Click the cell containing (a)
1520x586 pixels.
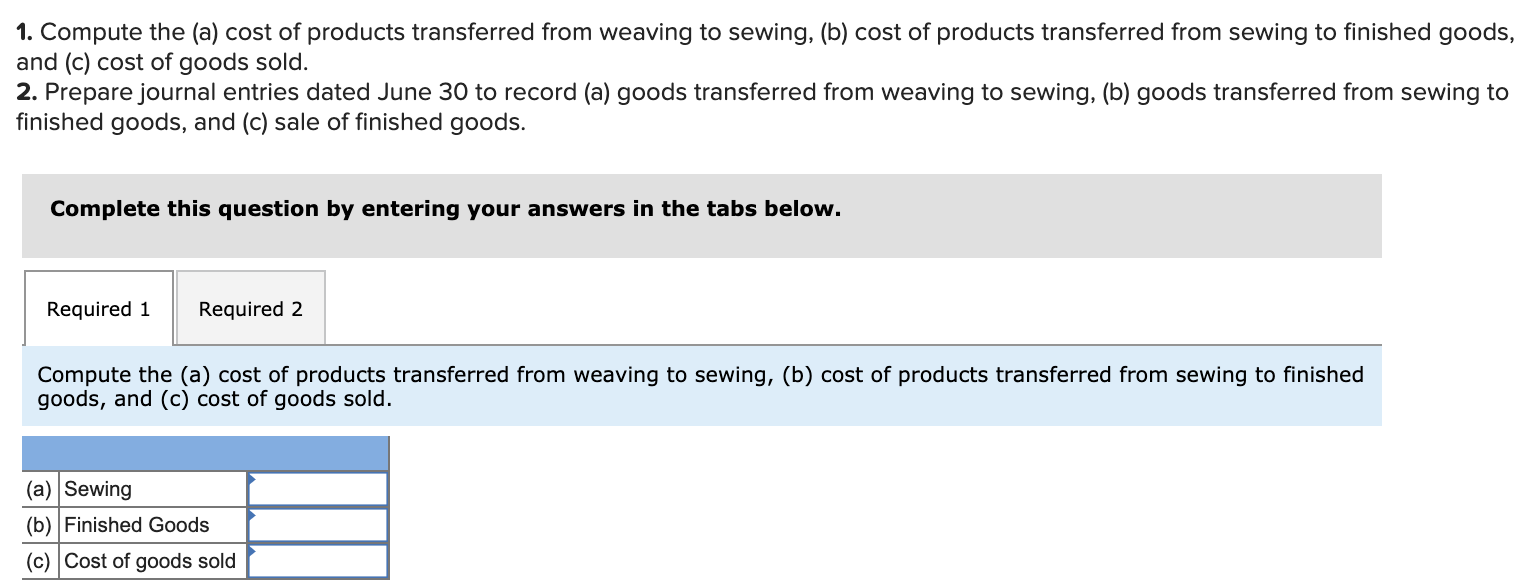pos(40,488)
